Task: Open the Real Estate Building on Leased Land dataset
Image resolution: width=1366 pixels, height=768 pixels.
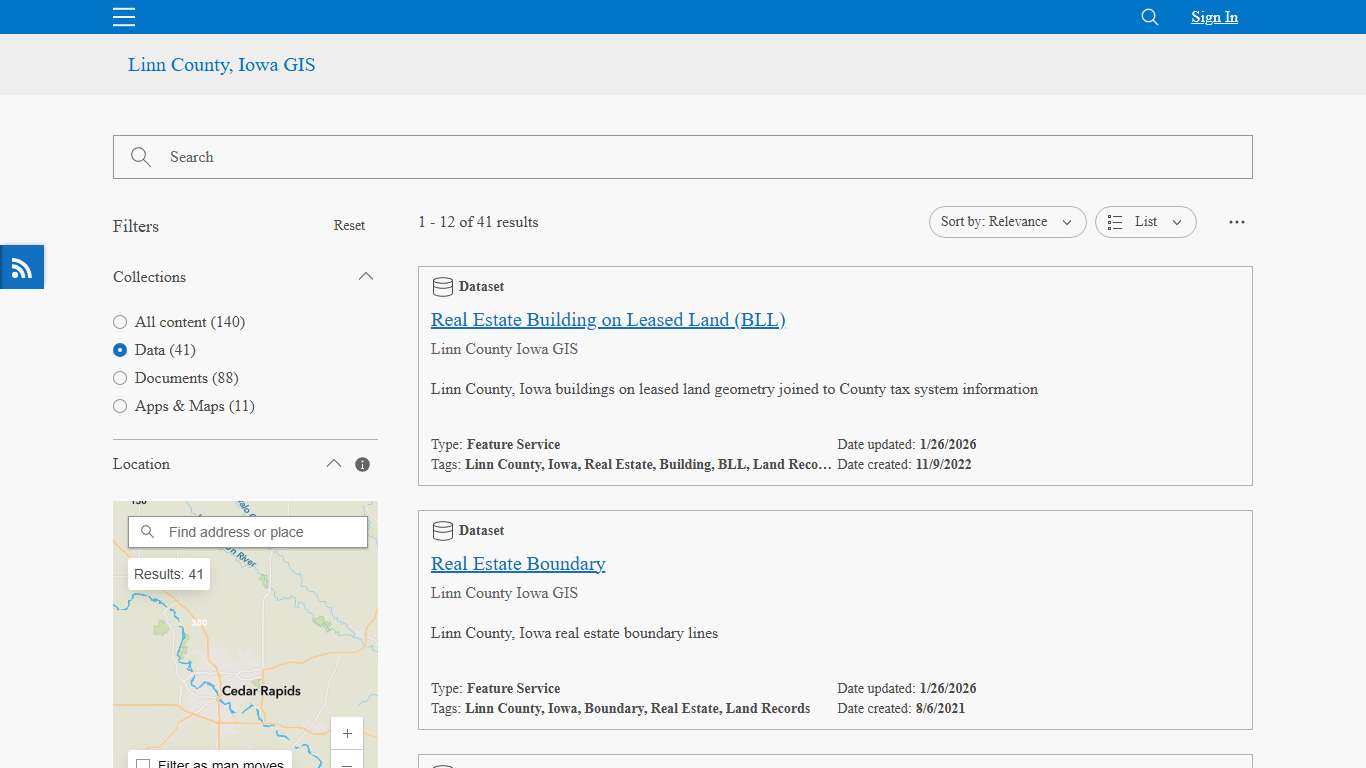Action: pyautogui.click(x=607, y=319)
